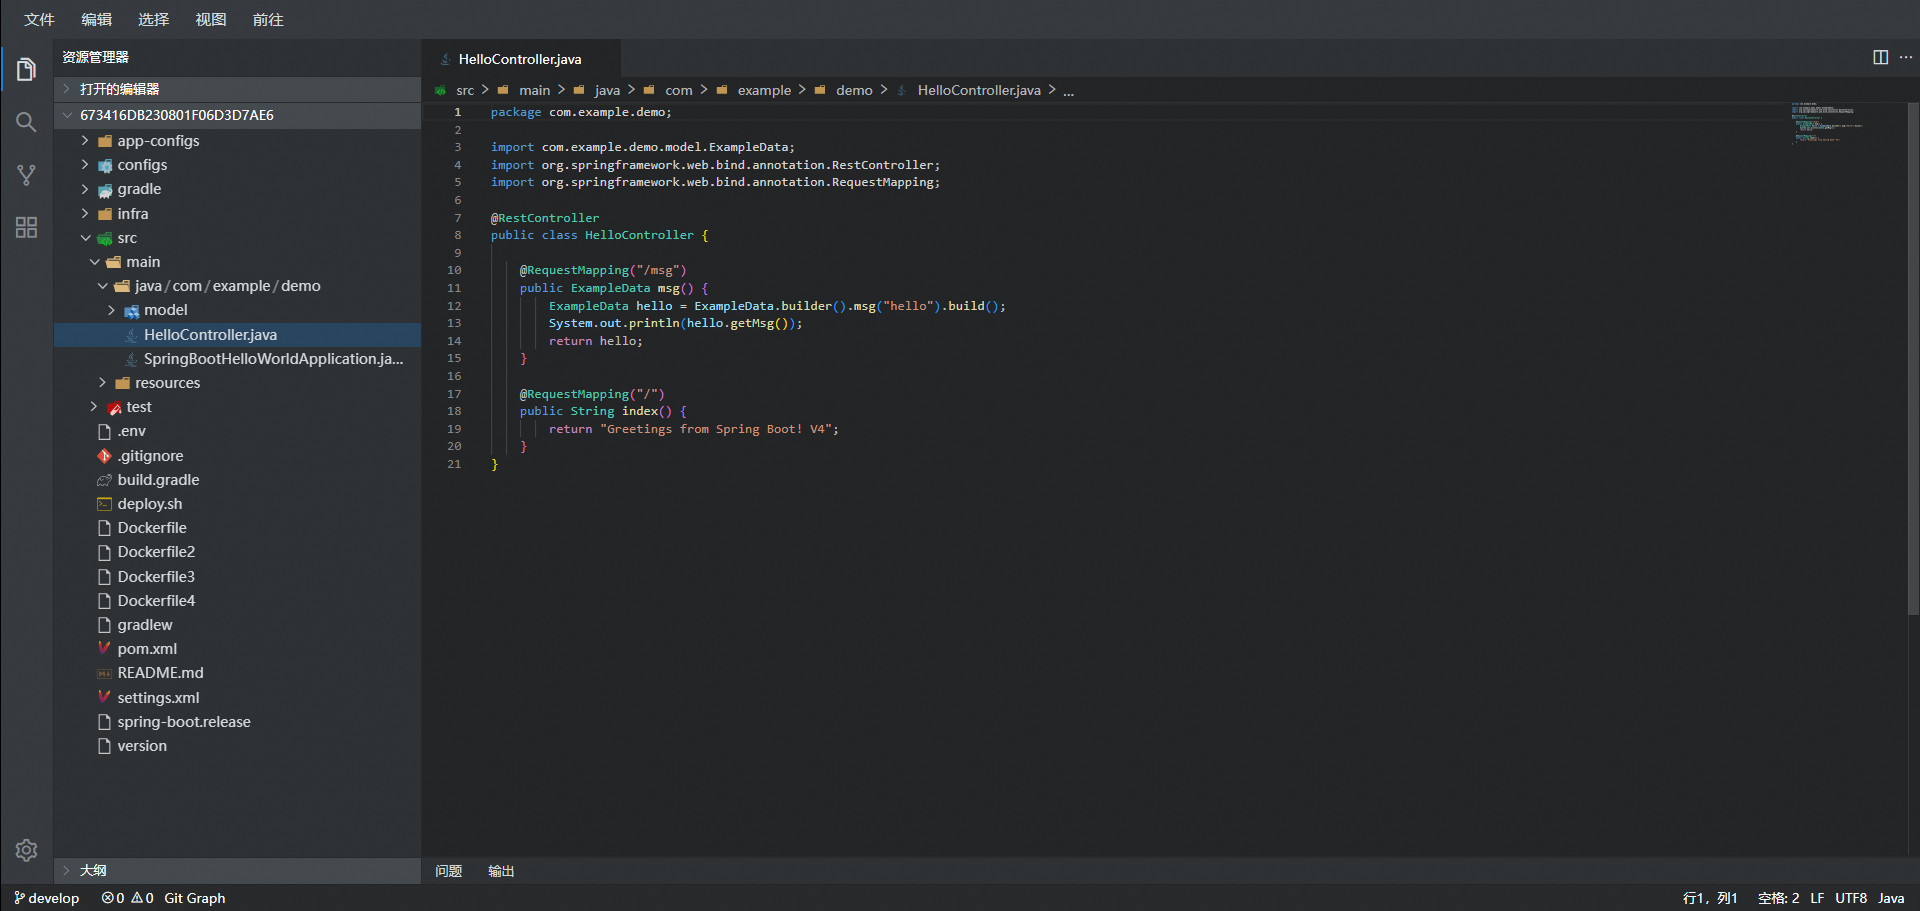Open the Manage gear settings icon
This screenshot has width=1920, height=911.
click(x=27, y=850)
